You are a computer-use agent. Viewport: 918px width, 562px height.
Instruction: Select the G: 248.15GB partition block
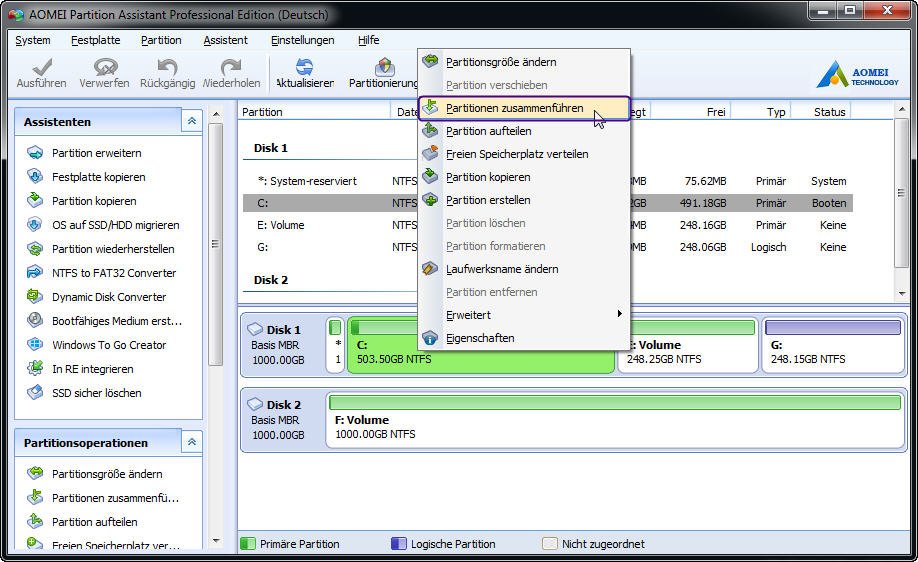click(833, 345)
